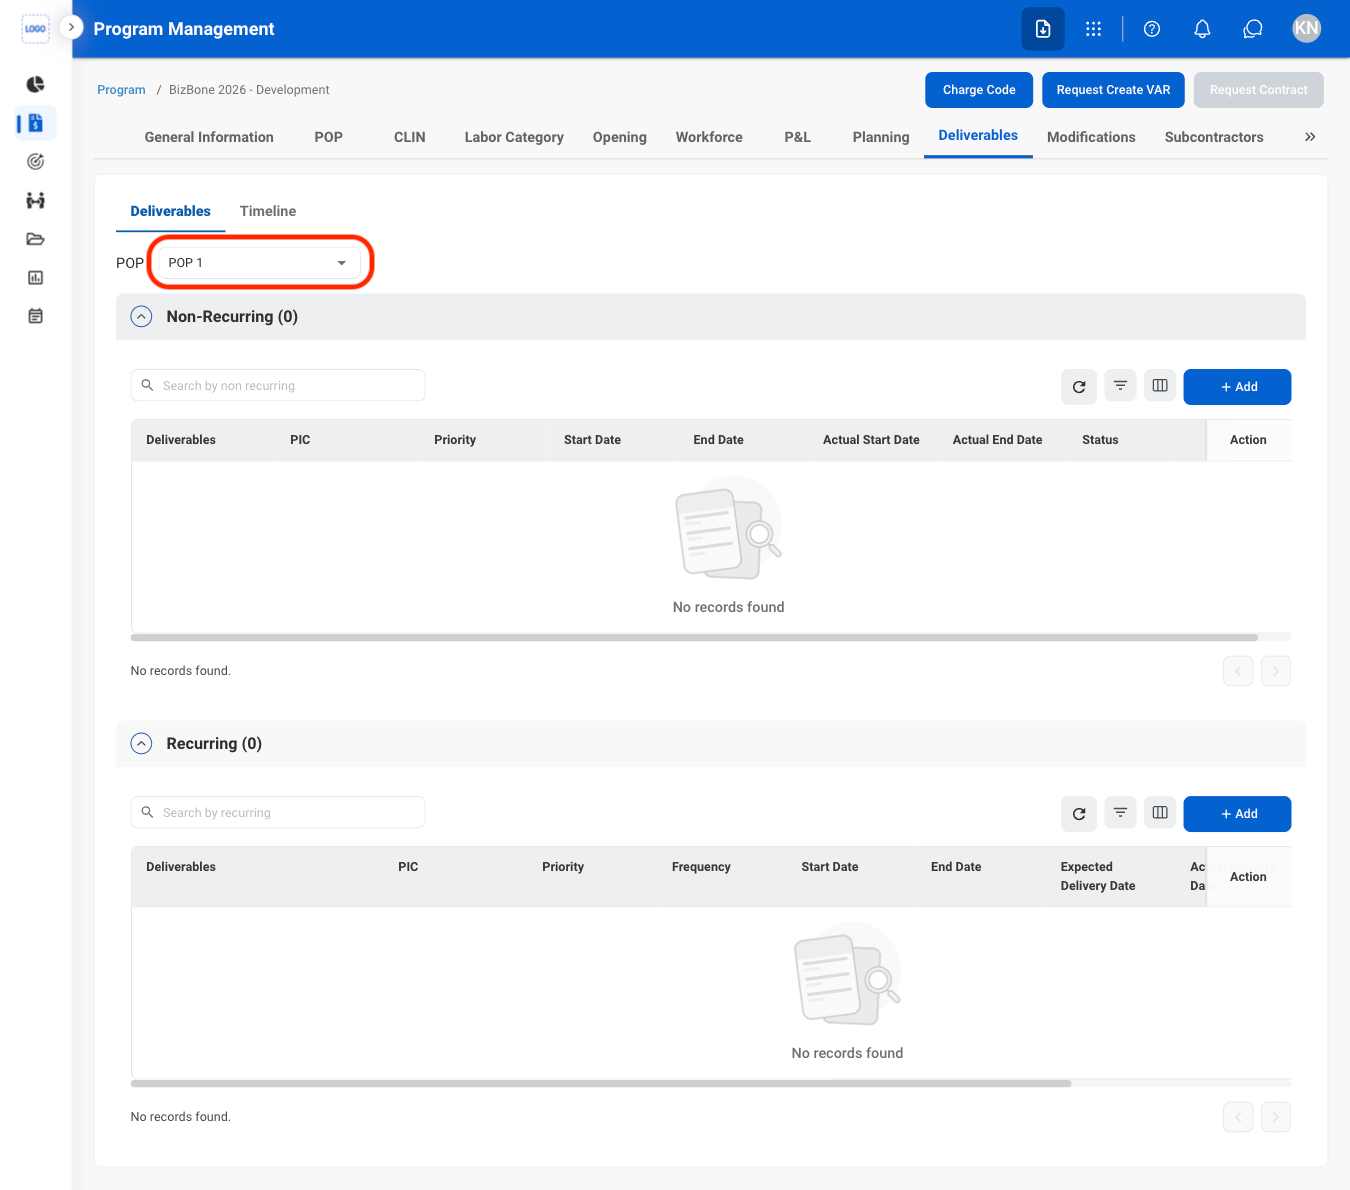The image size is (1350, 1190).
Task: Open column settings for Non-Recurring table
Action: tap(1160, 386)
